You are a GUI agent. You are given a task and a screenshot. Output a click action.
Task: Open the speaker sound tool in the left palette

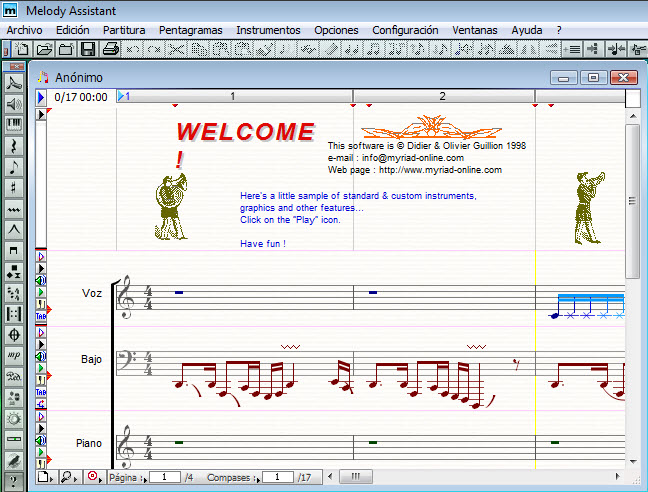pos(14,104)
